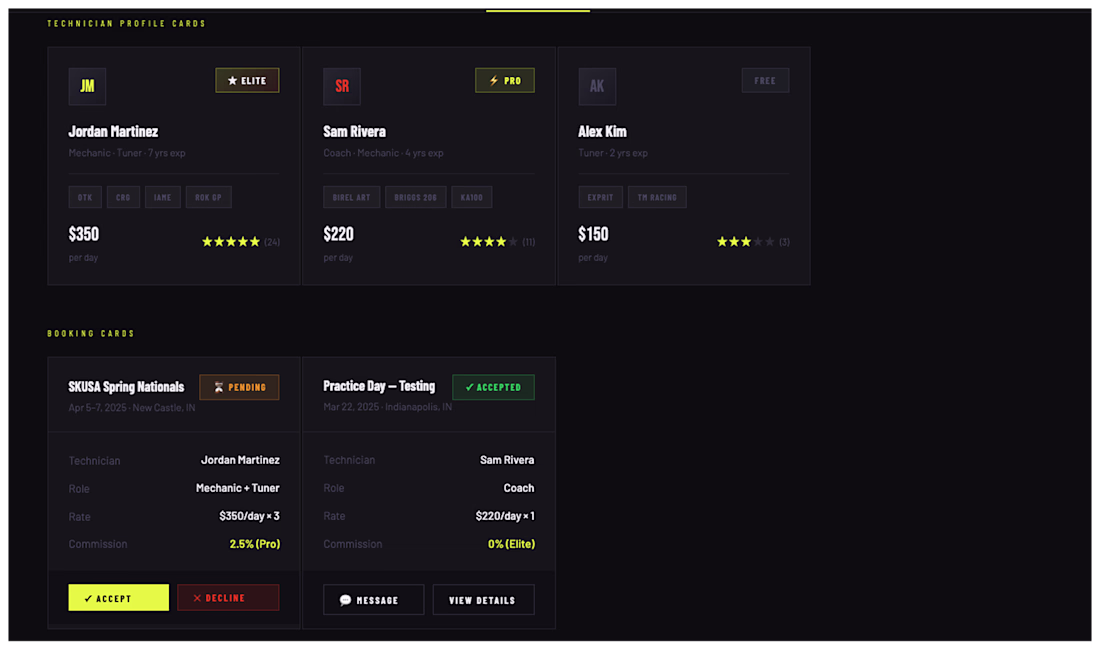
Task: Click the checkmark Accepted status badge
Action: coord(493,387)
